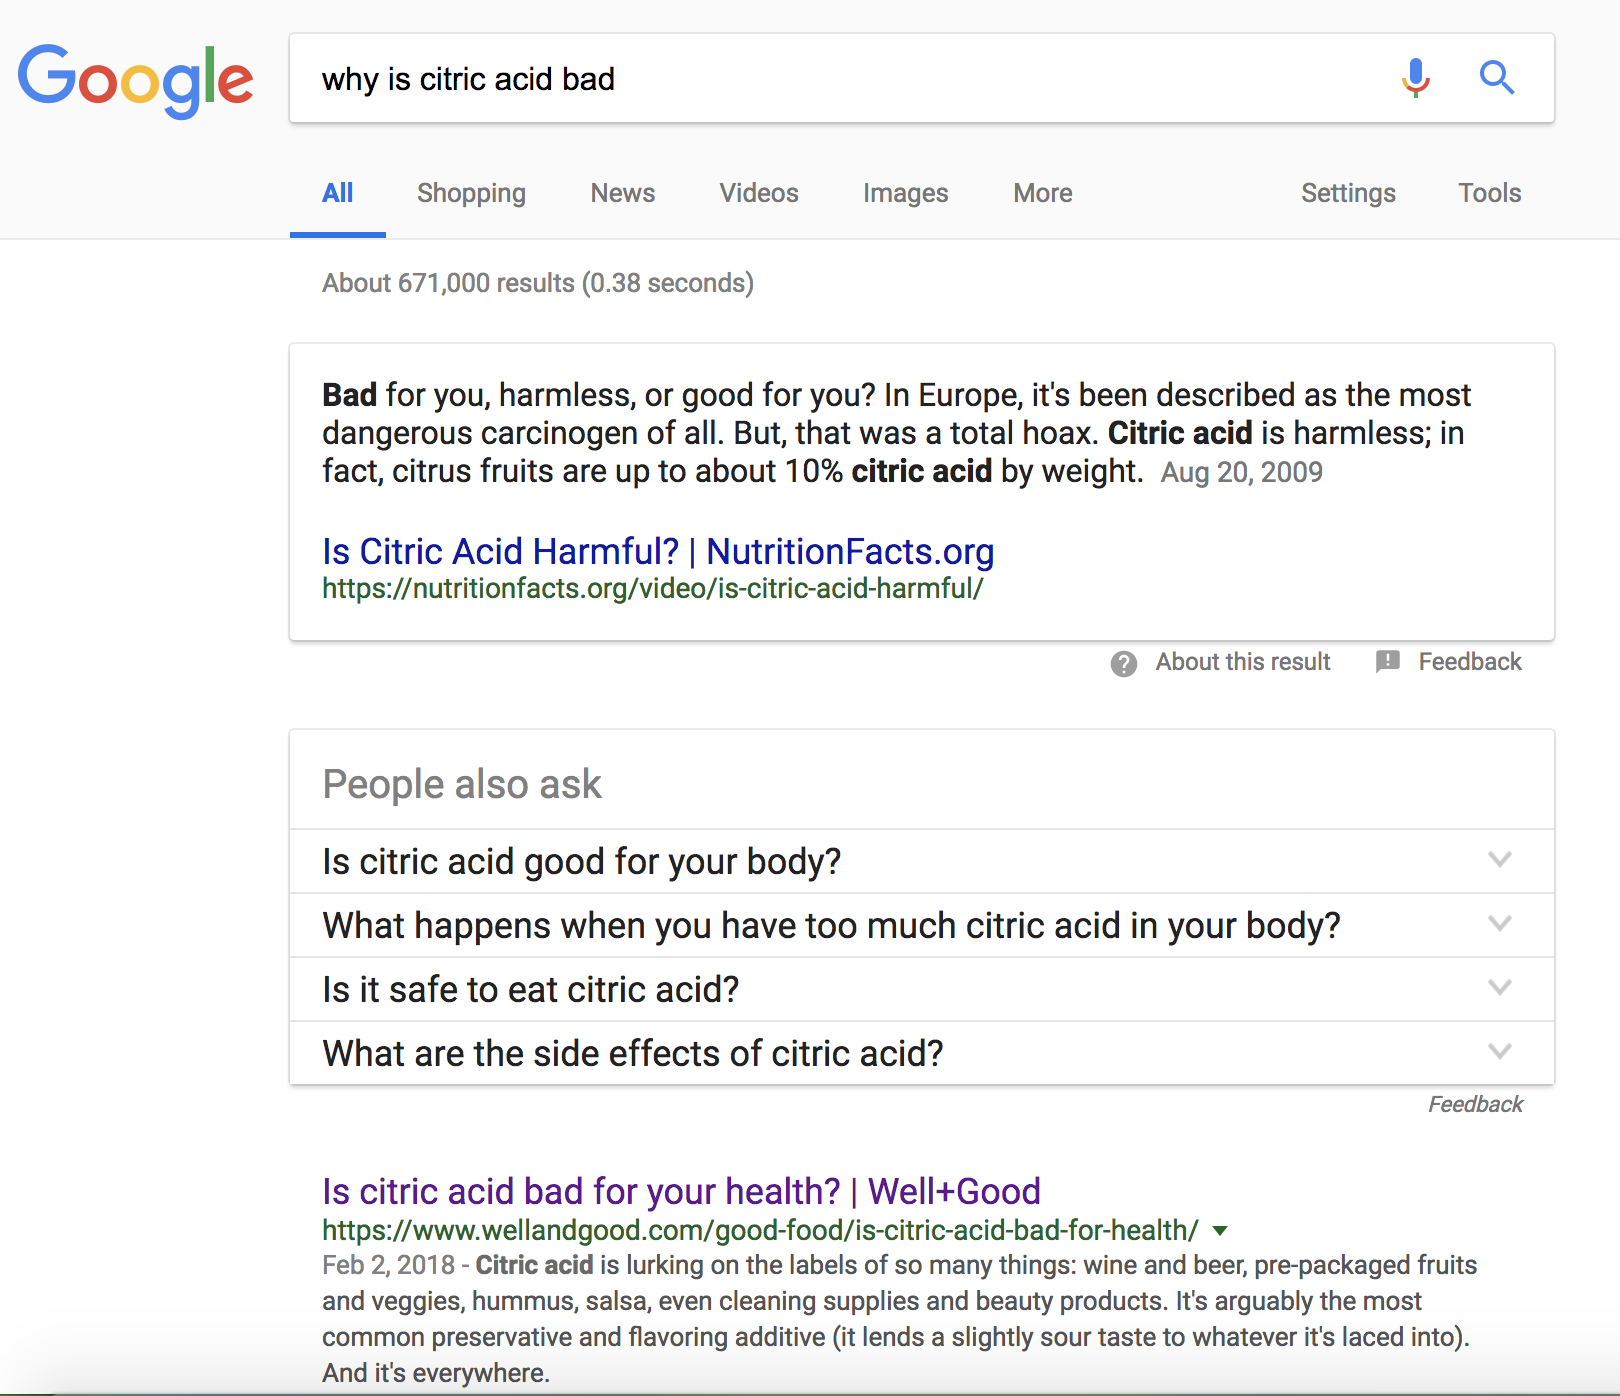Activate voice search with the microphone icon
This screenshot has height=1396, width=1620.
1414,78
